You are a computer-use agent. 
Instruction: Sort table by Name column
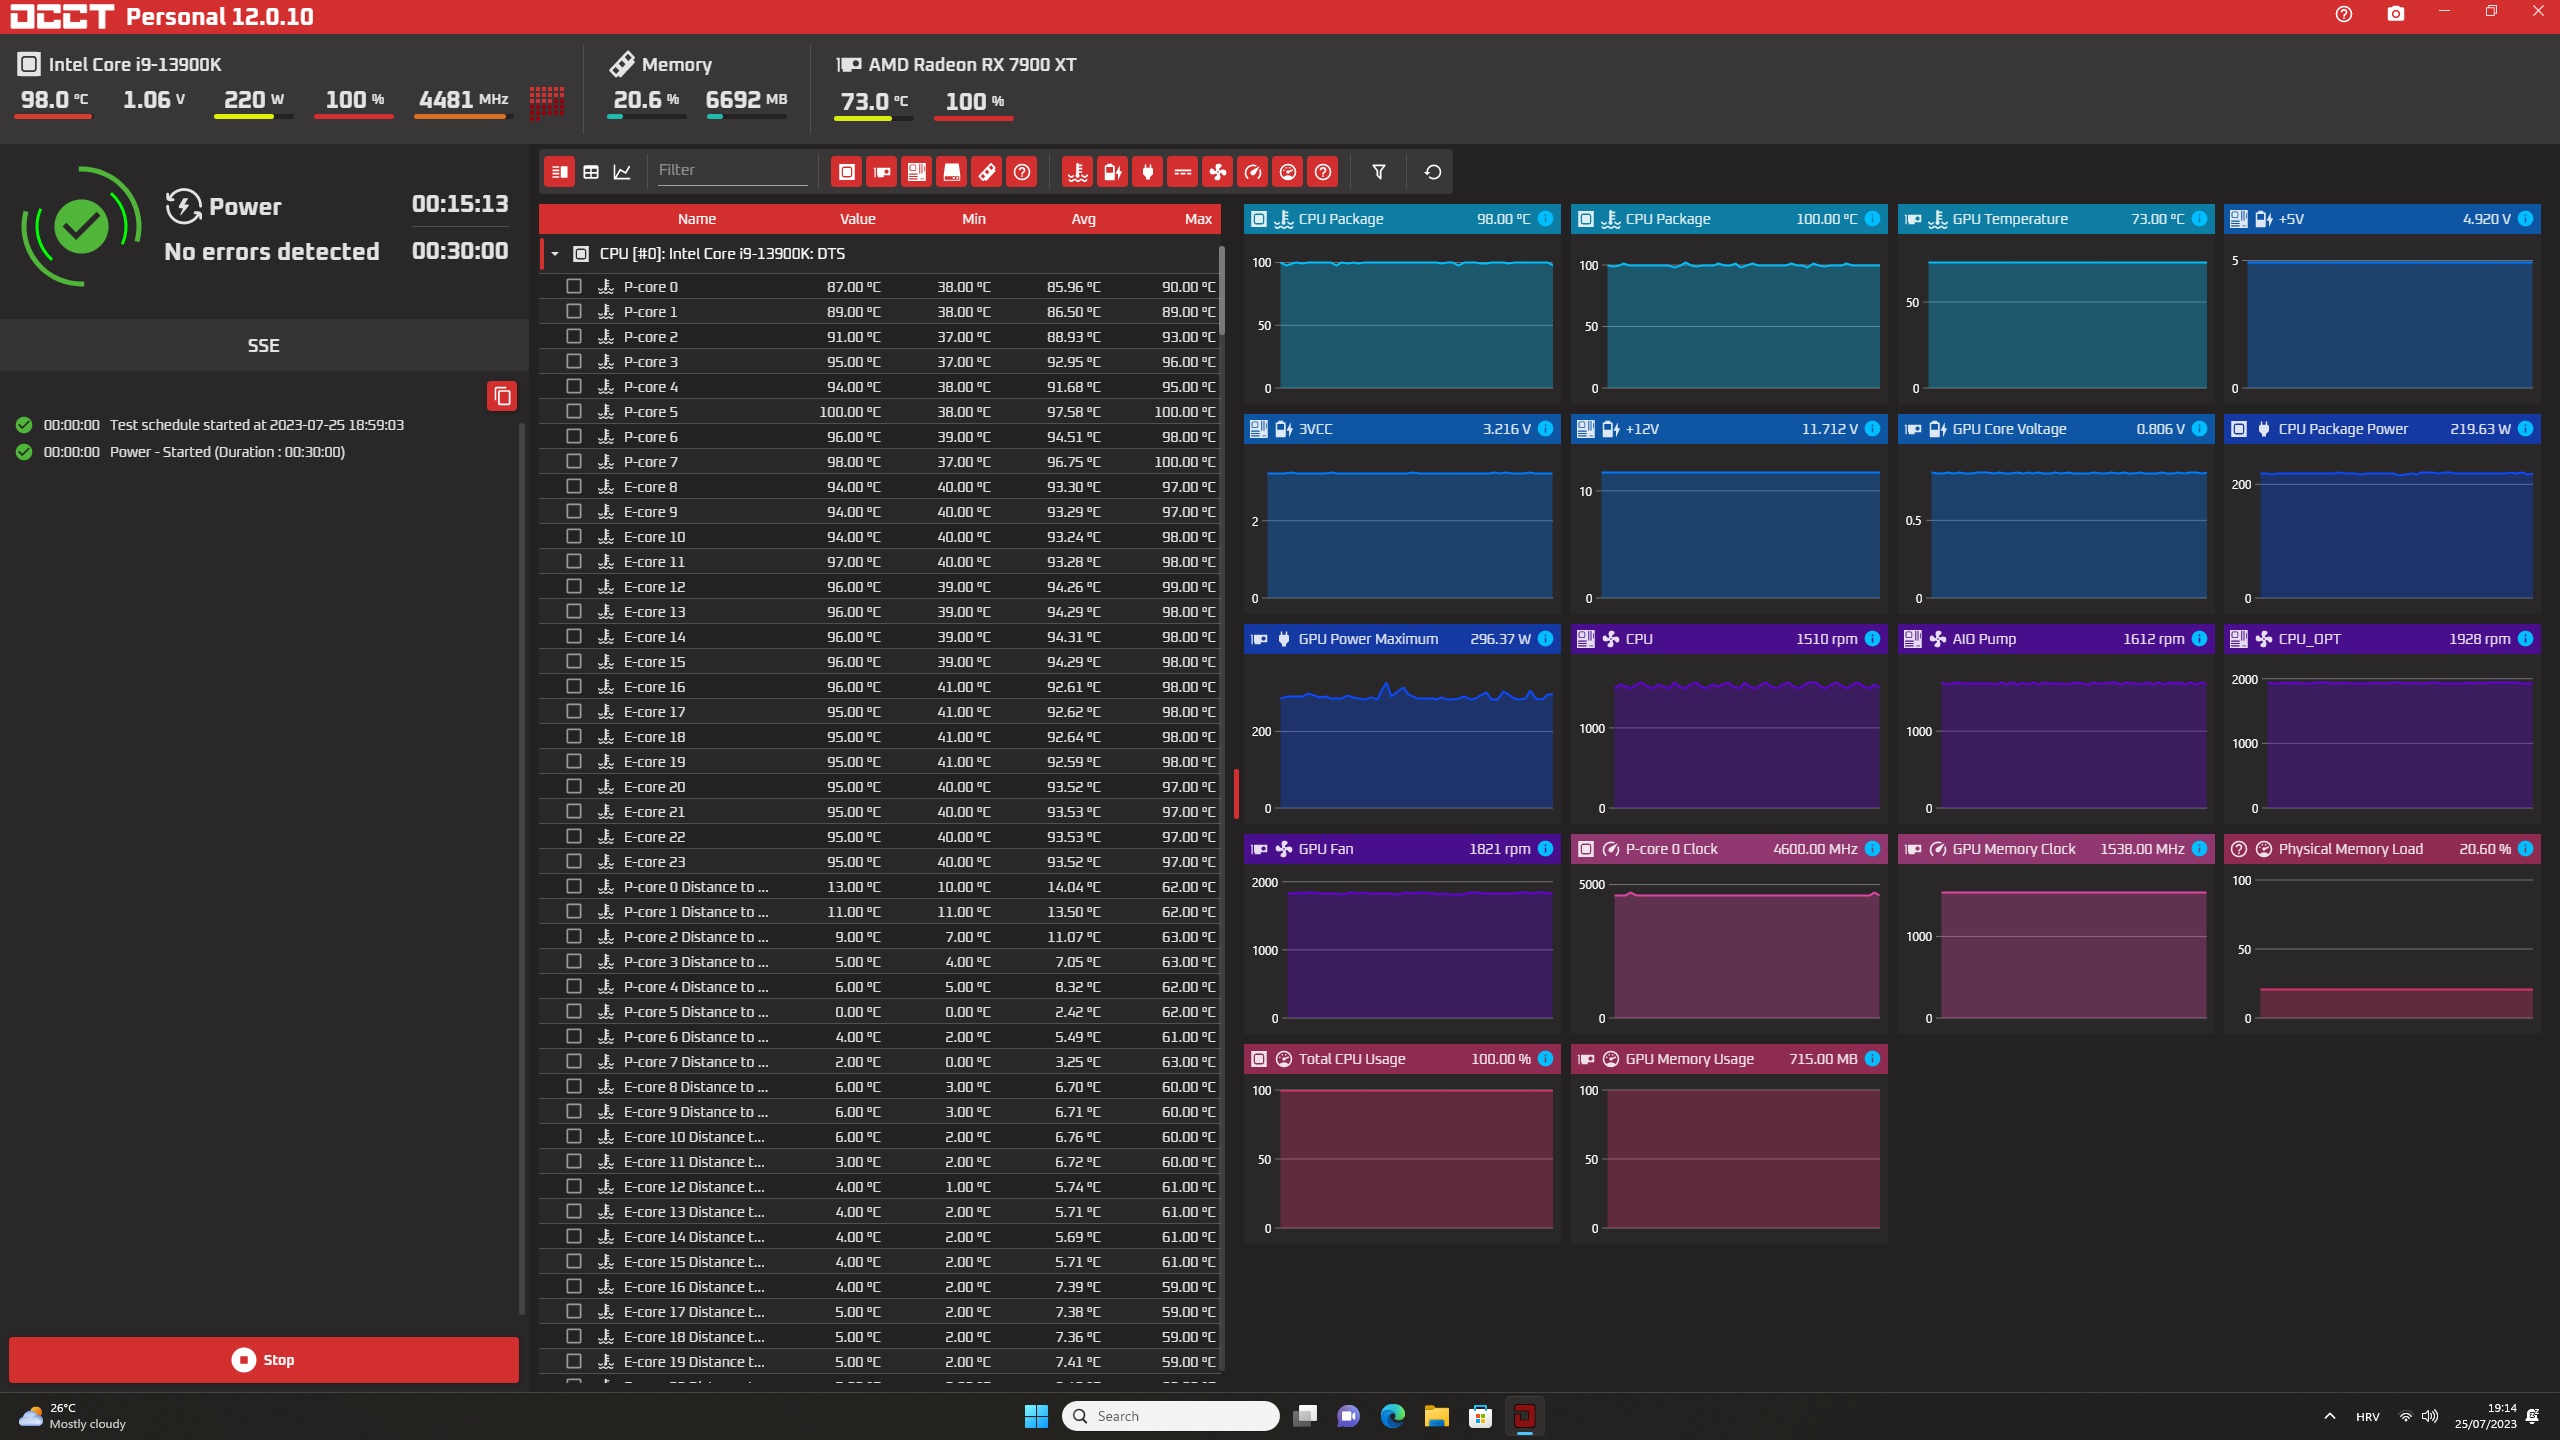point(697,219)
